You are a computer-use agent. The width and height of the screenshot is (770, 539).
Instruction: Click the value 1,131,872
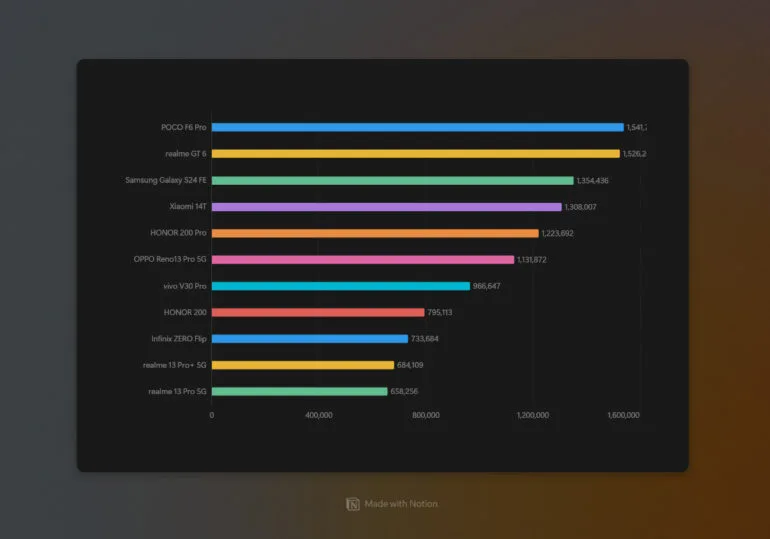tap(532, 260)
